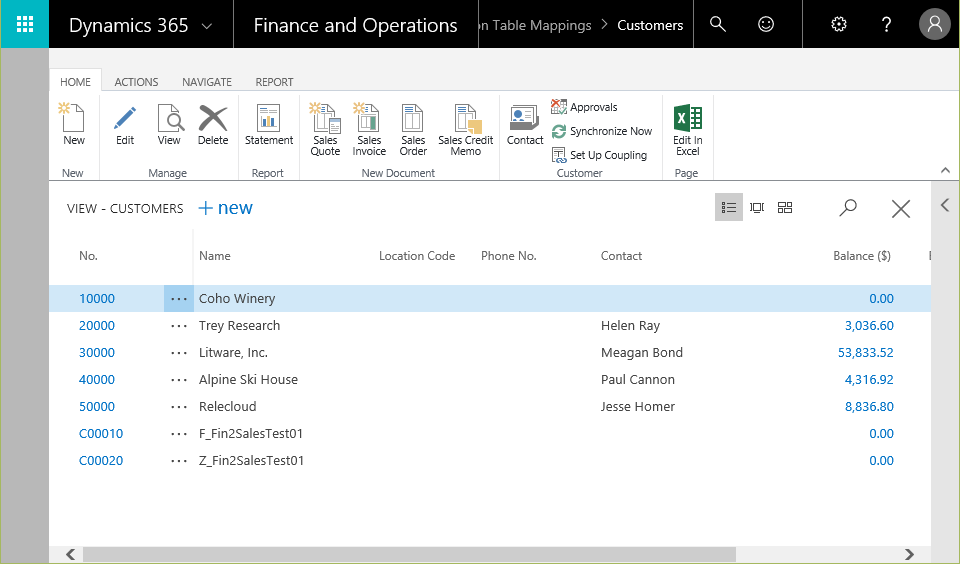The width and height of the screenshot is (960, 564).
Task: Click the Edit pencil icon
Action: tap(125, 124)
